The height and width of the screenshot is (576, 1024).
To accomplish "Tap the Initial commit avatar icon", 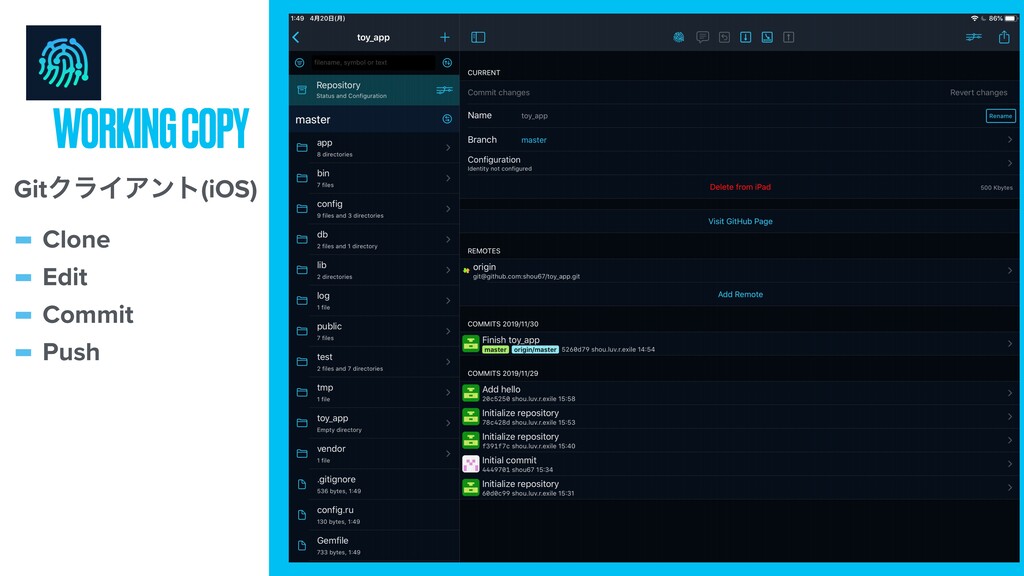I will [471, 464].
